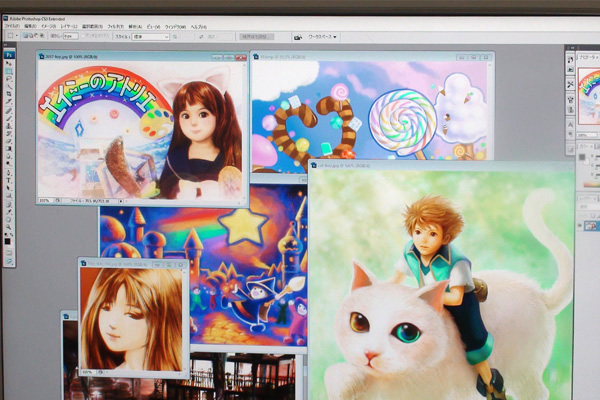Screen dimensions: 600x400
Task: Click the Color panel foreground swatch
Action: pos(582,157)
